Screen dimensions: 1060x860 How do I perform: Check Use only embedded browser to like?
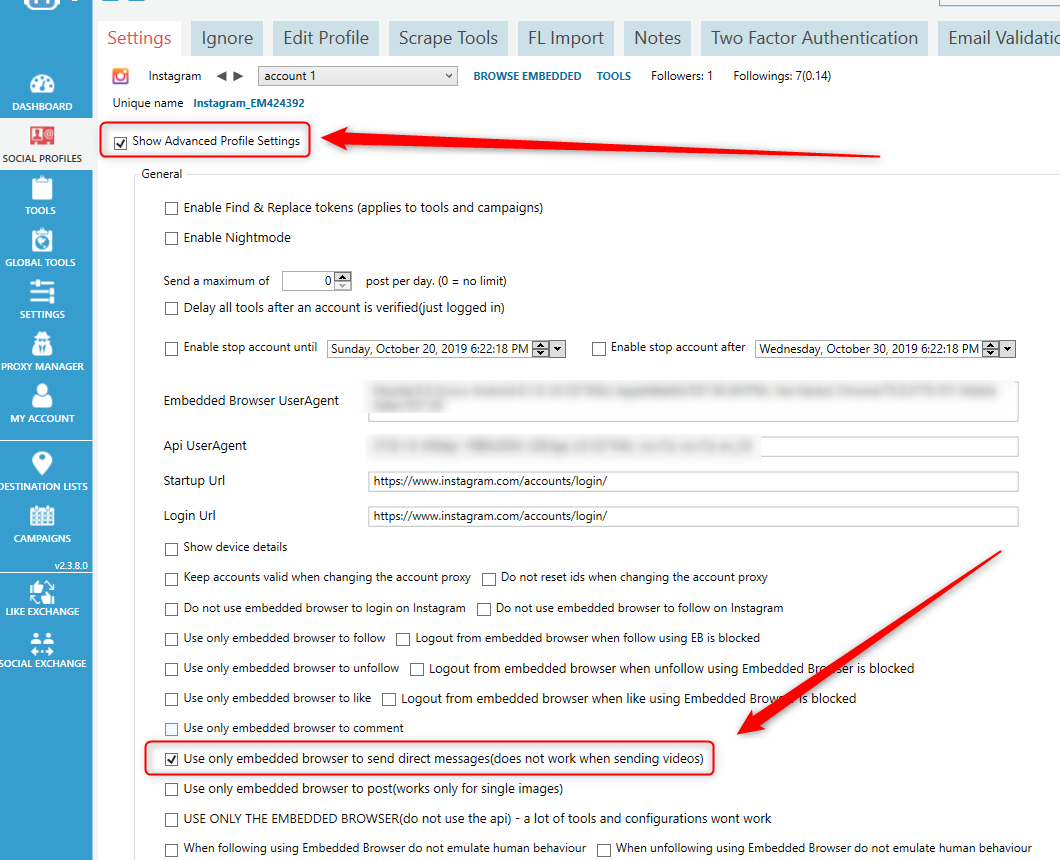[x=171, y=699]
